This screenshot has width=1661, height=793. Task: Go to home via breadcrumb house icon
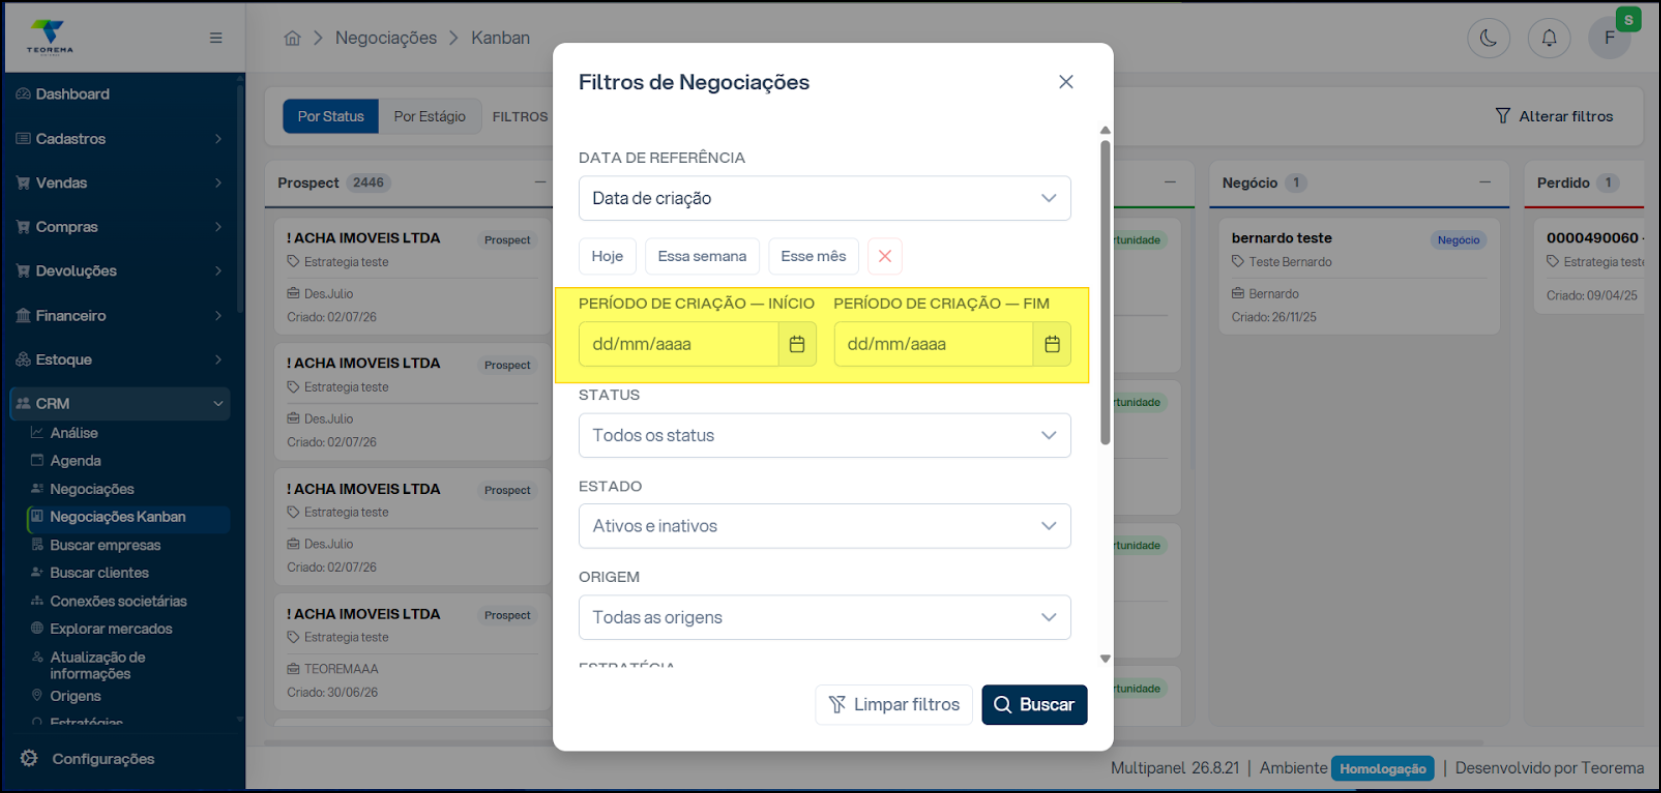[292, 38]
